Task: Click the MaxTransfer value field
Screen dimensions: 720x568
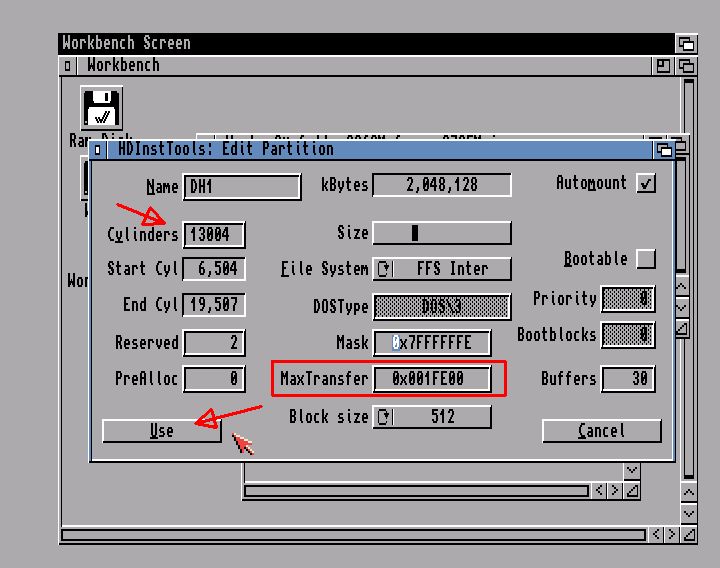Action: click(432, 379)
